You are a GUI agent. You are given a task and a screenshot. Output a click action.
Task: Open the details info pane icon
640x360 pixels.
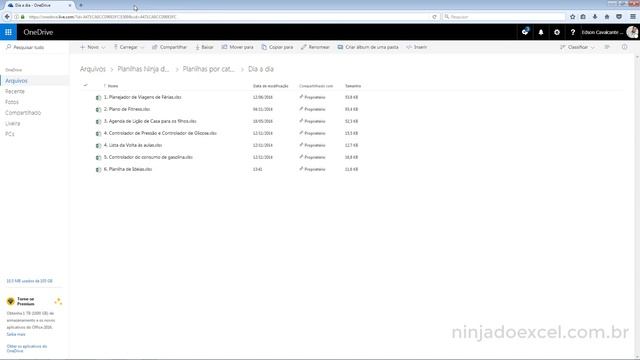(x=624, y=47)
